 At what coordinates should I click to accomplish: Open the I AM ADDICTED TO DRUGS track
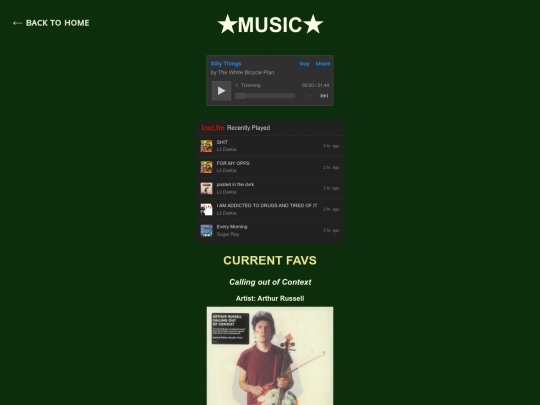click(x=267, y=206)
